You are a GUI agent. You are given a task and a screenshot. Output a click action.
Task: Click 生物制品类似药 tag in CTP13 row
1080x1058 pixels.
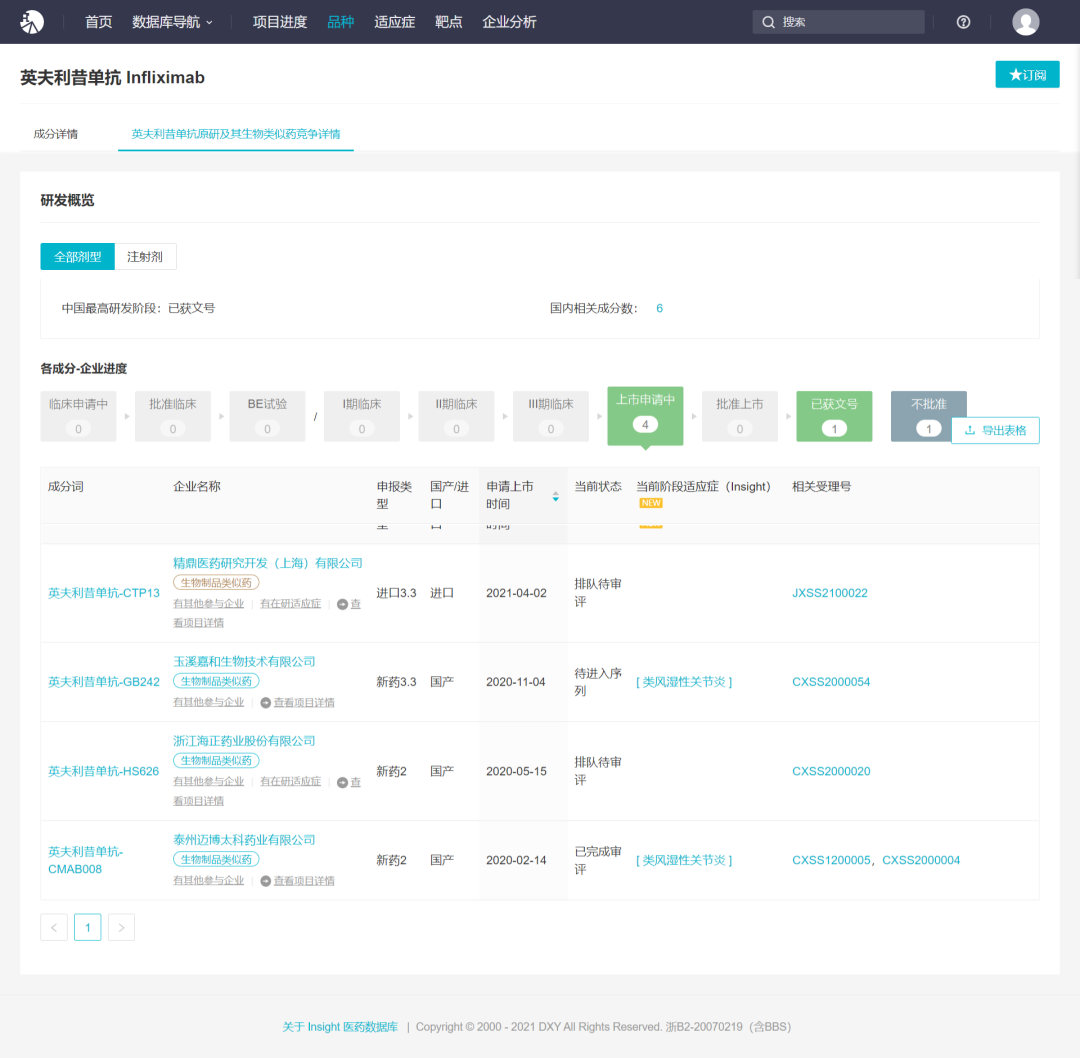coord(216,583)
